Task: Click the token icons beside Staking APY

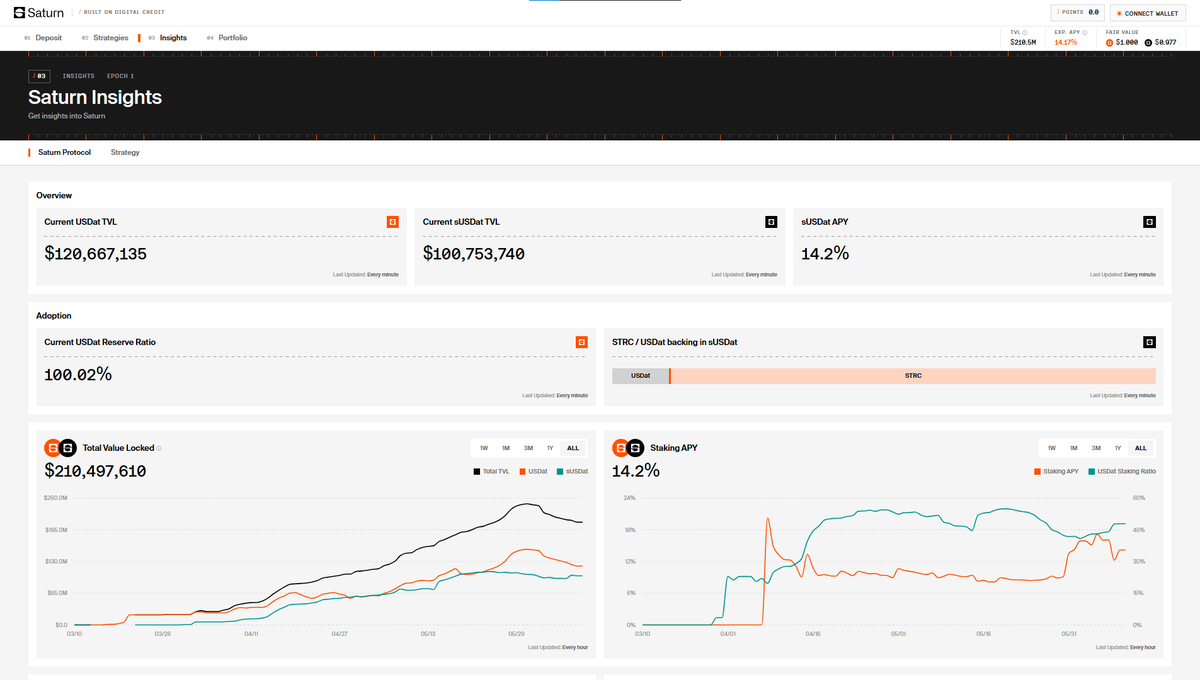Action: [x=628, y=448]
